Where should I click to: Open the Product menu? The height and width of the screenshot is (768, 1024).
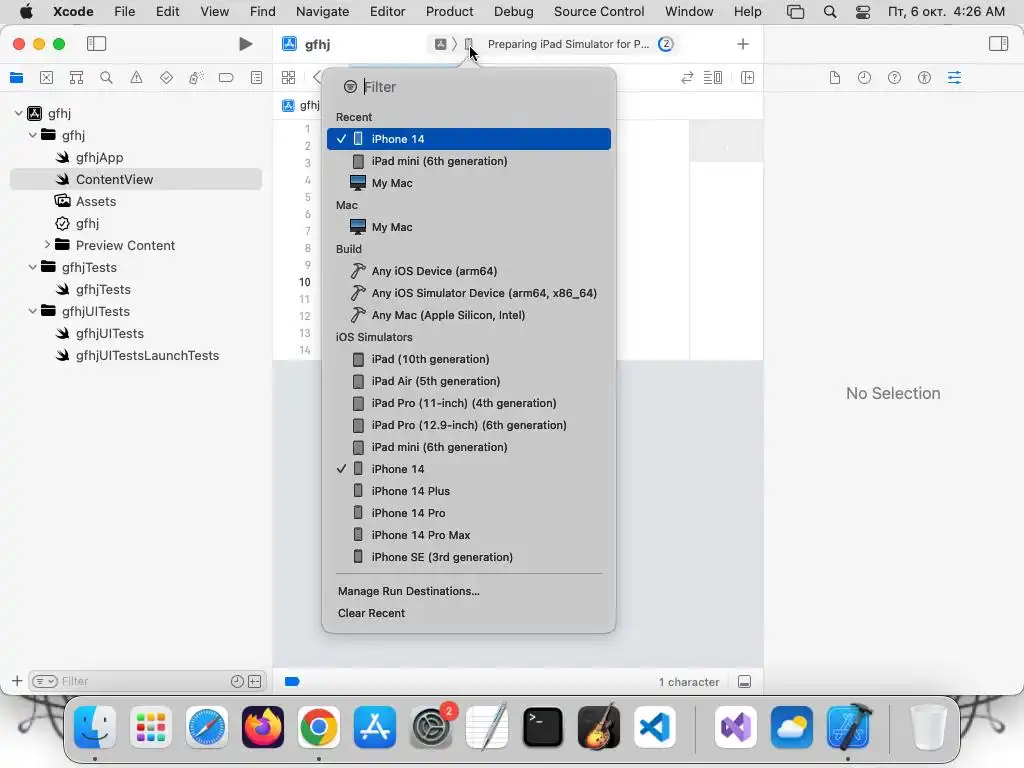pyautogui.click(x=449, y=11)
